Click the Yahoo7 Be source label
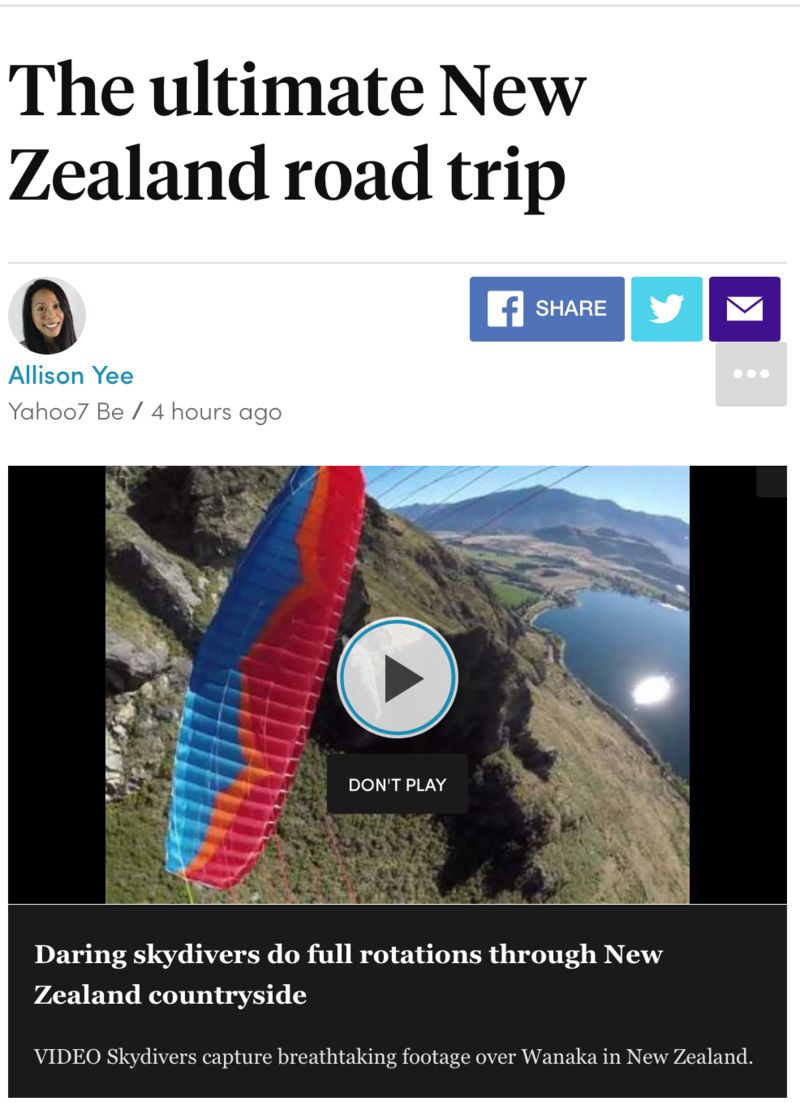Viewport: 800px width, 1110px height. click(x=66, y=411)
